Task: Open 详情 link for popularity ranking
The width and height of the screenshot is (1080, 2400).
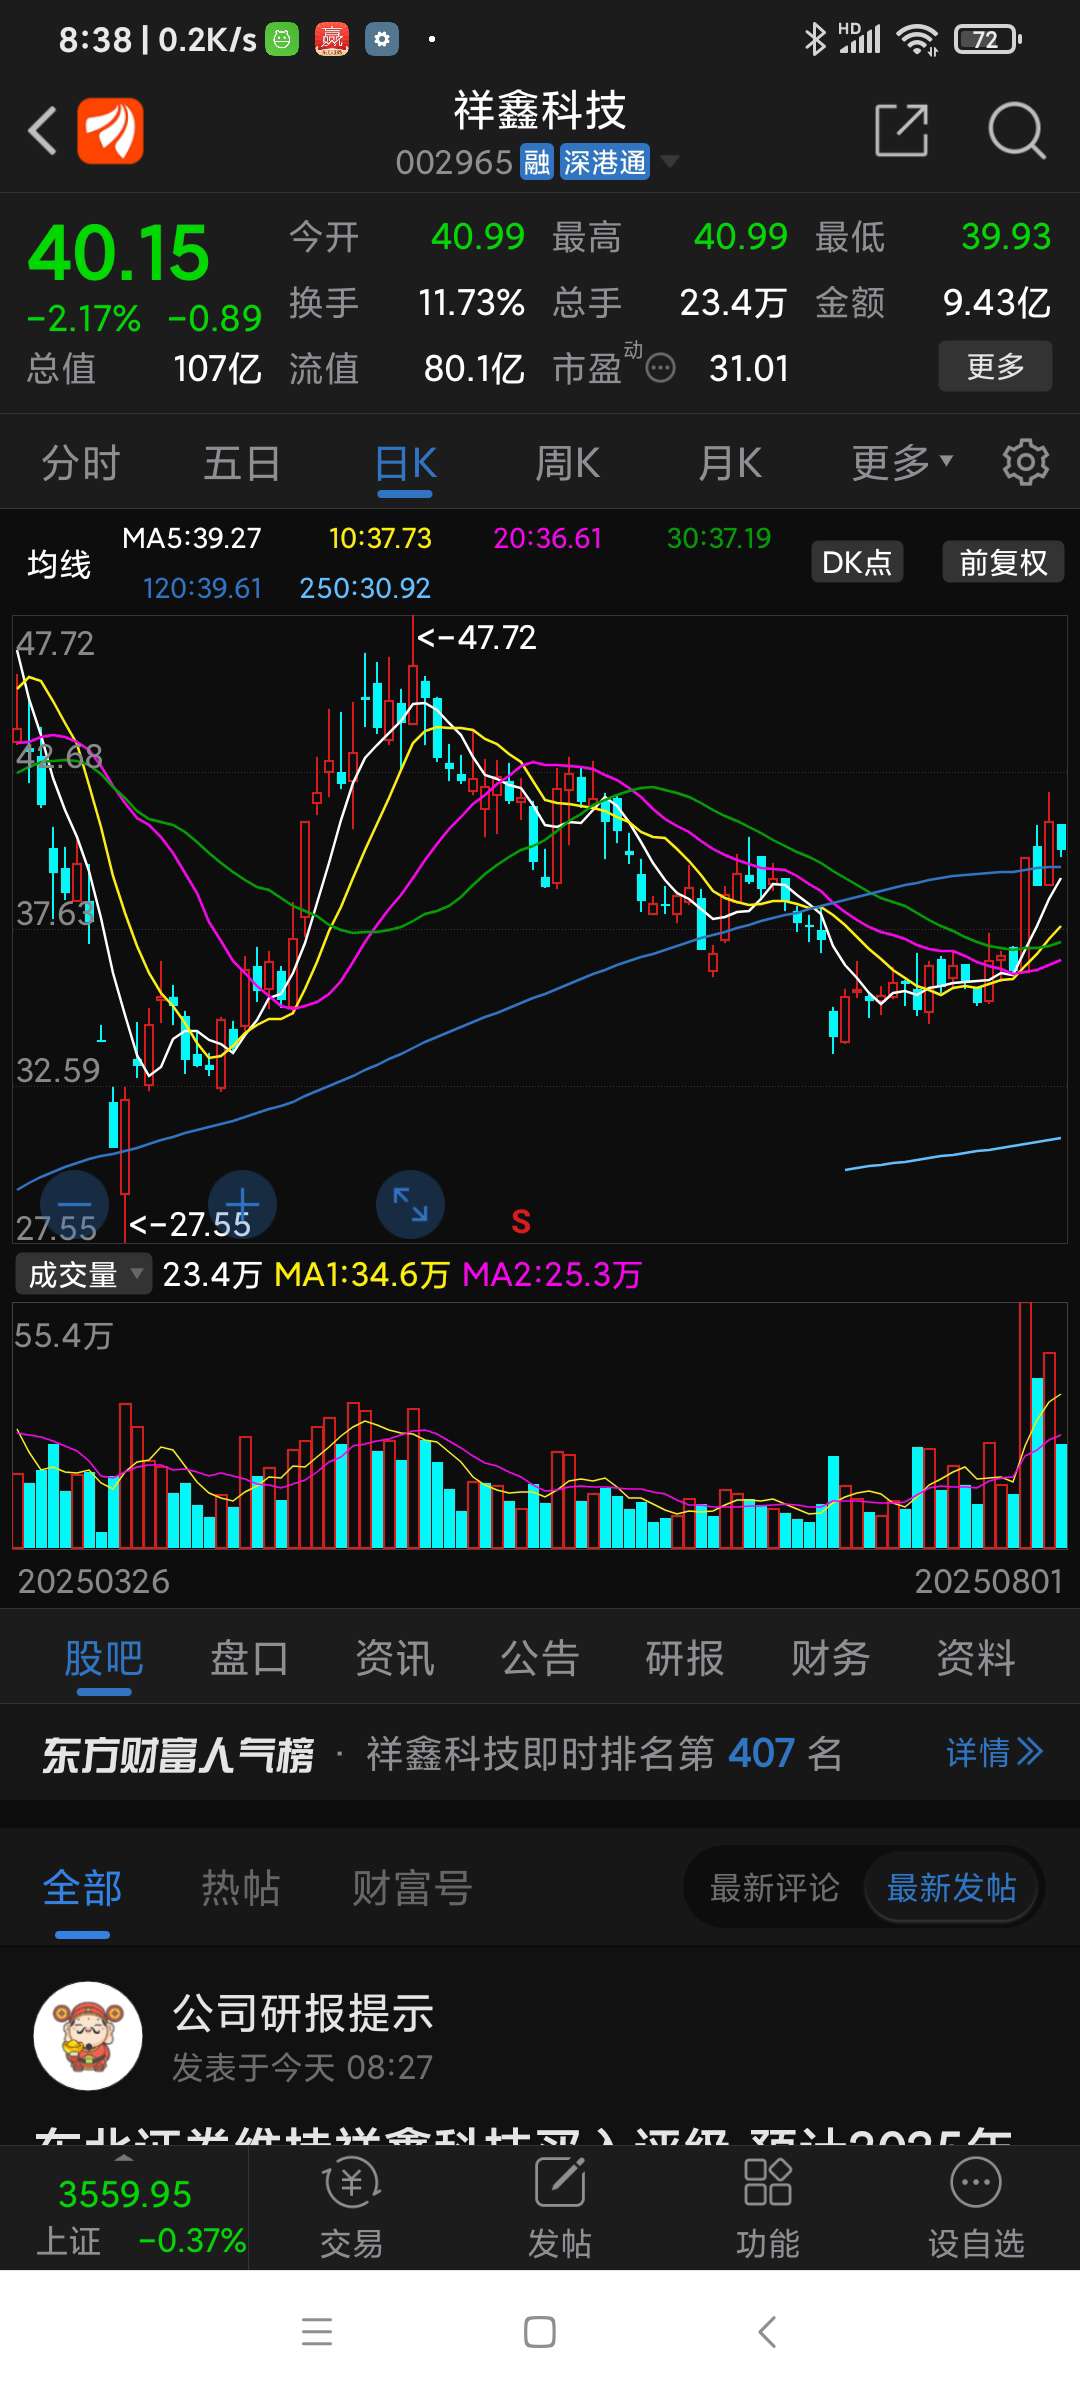Action: [x=995, y=1752]
